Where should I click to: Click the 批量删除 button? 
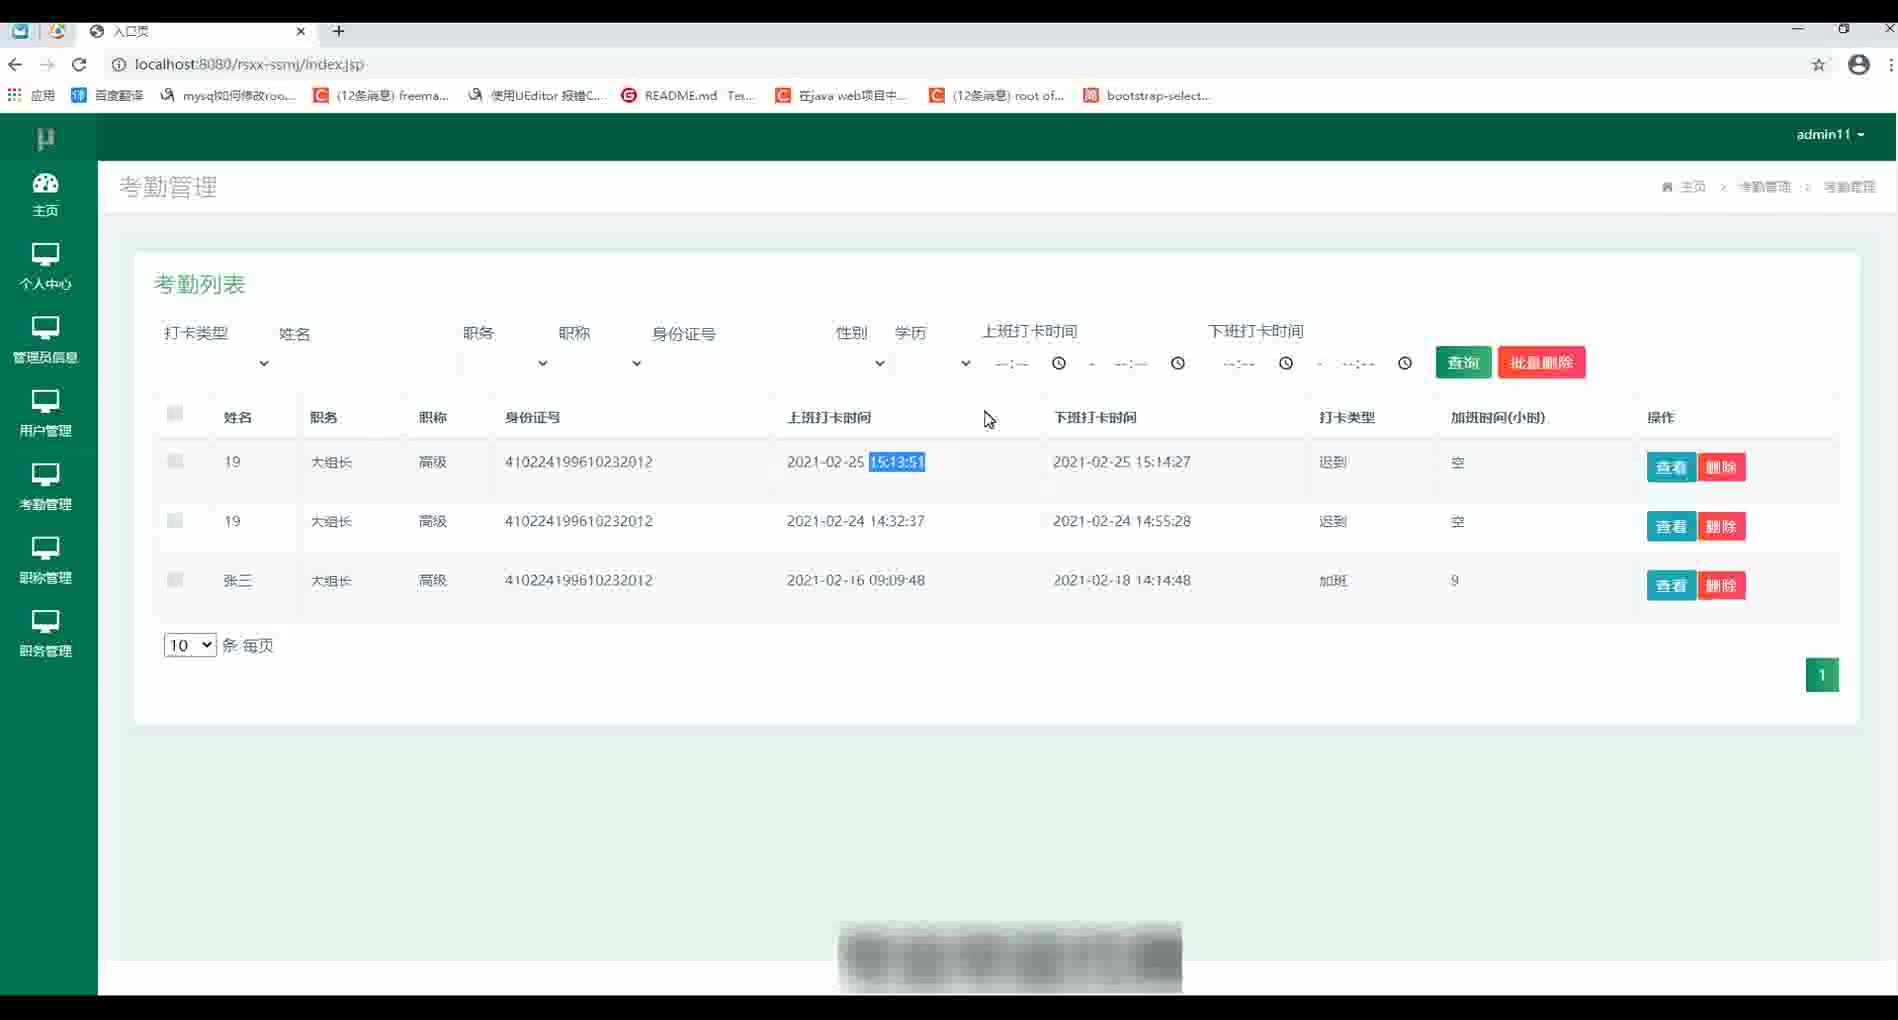point(1541,362)
